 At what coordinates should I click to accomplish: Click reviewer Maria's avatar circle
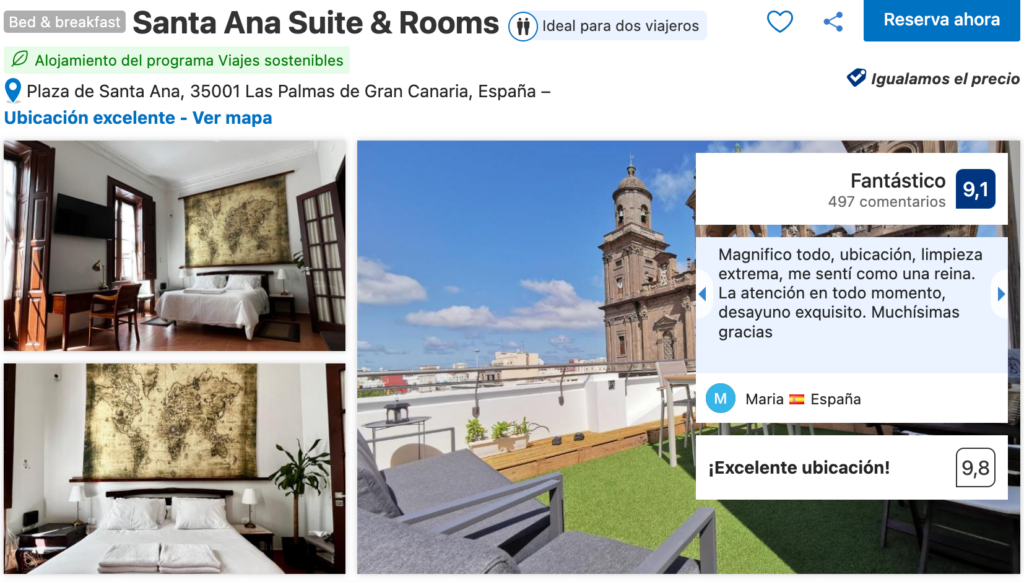point(720,398)
